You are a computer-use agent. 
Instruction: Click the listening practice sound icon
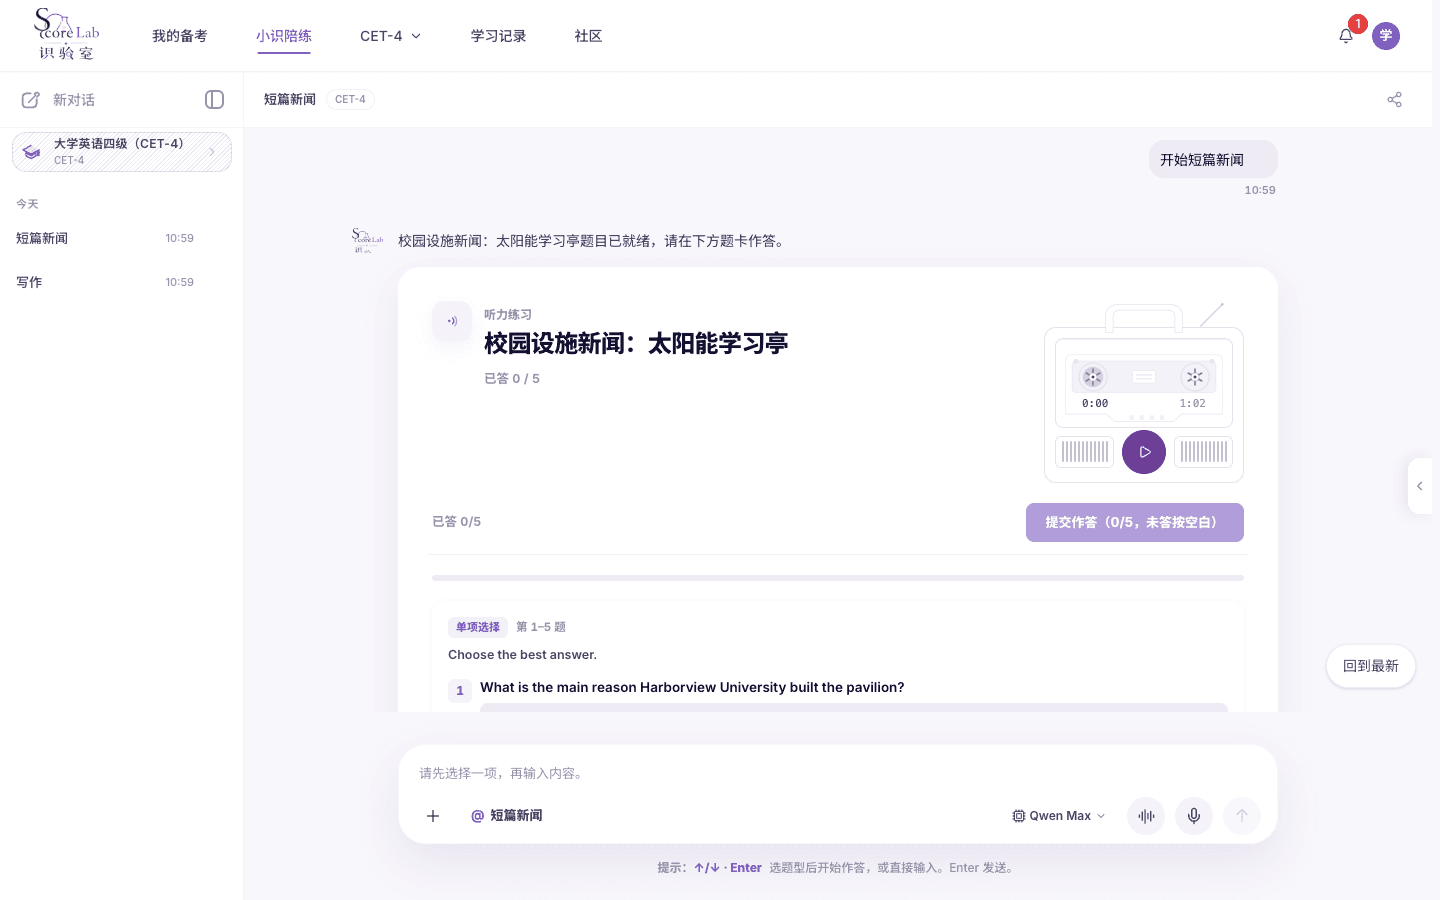pyautogui.click(x=452, y=321)
